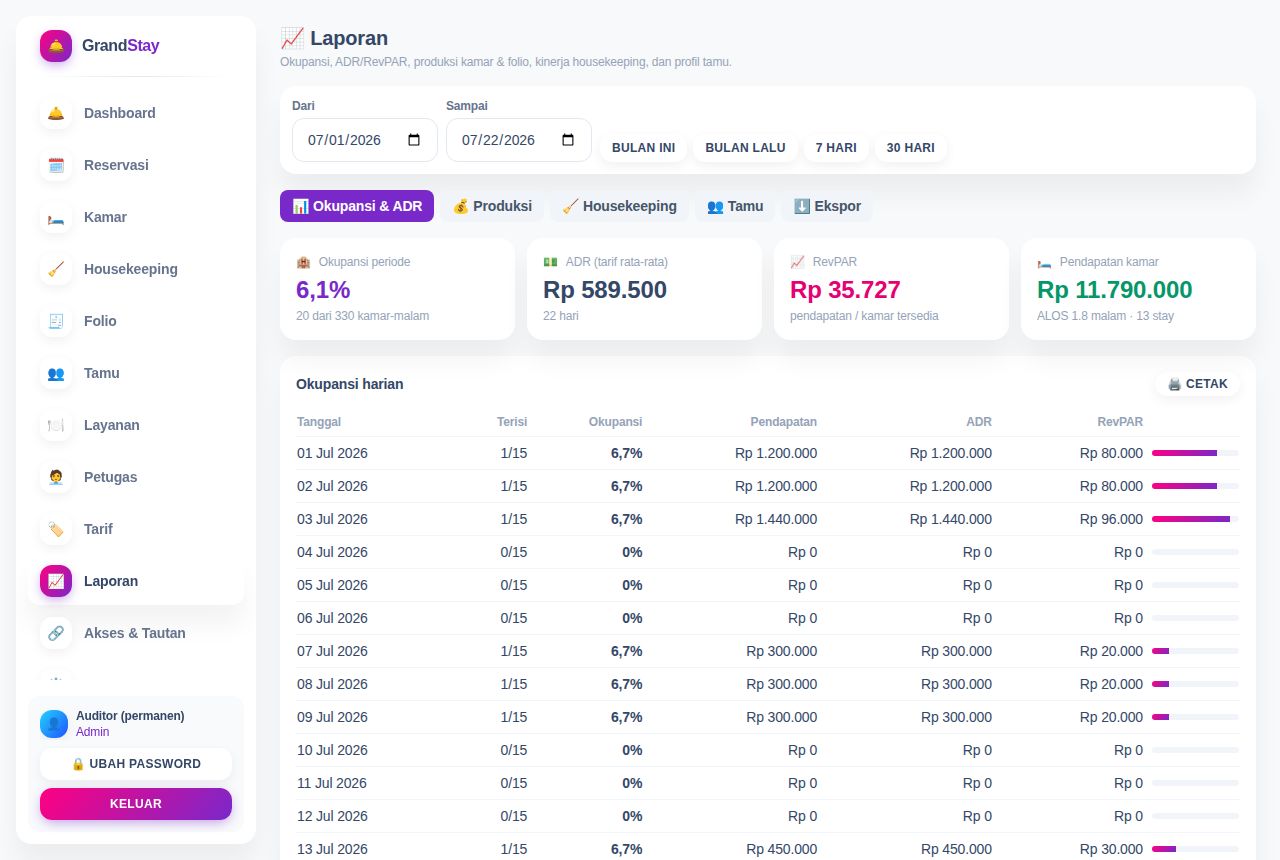This screenshot has width=1280, height=860.
Task: Click the Admin role label
Action: point(93,732)
